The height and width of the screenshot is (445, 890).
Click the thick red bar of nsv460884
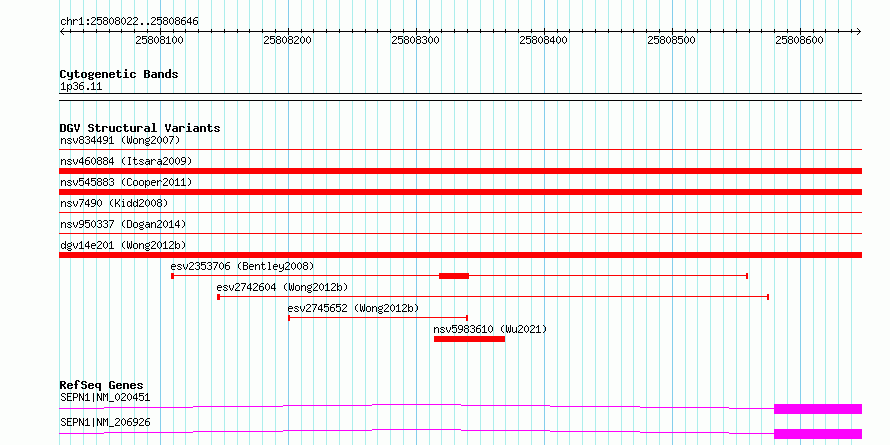click(460, 171)
